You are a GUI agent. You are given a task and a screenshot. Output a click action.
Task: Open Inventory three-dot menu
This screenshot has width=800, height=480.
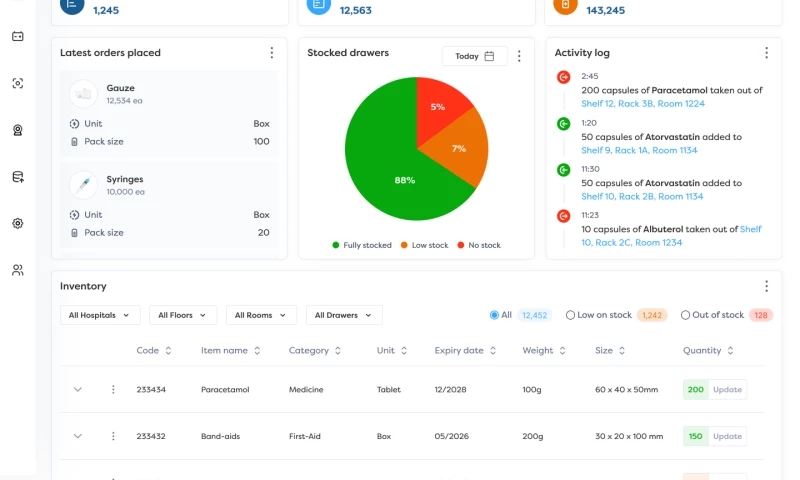pos(766,286)
